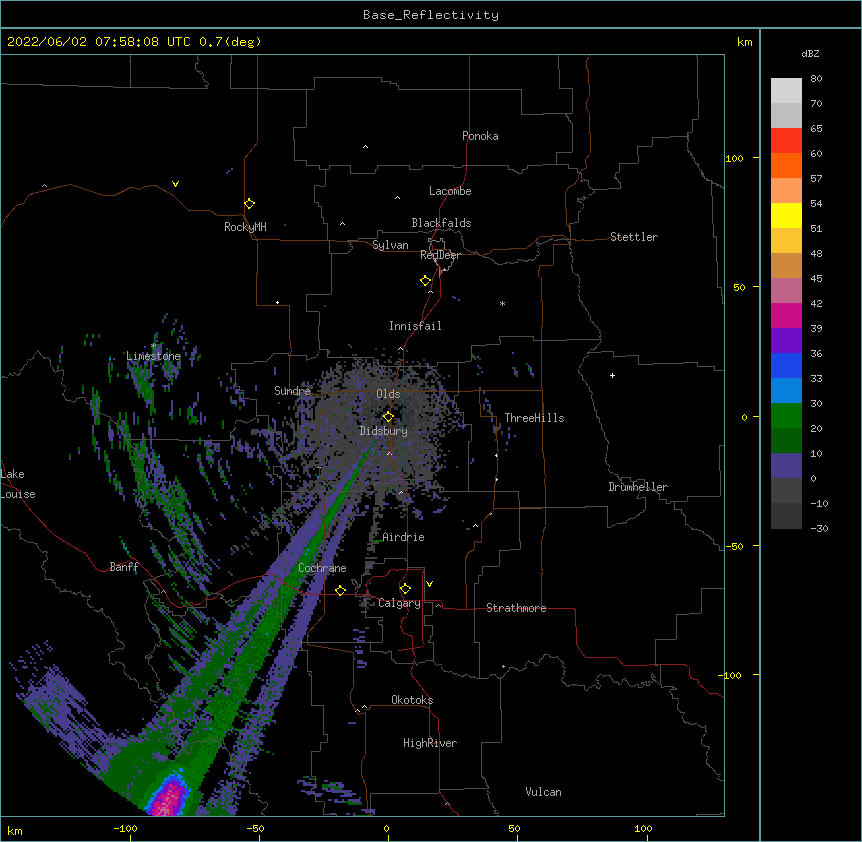Image resolution: width=862 pixels, height=842 pixels.
Task: Click the Airdrie city label
Action: (x=404, y=537)
